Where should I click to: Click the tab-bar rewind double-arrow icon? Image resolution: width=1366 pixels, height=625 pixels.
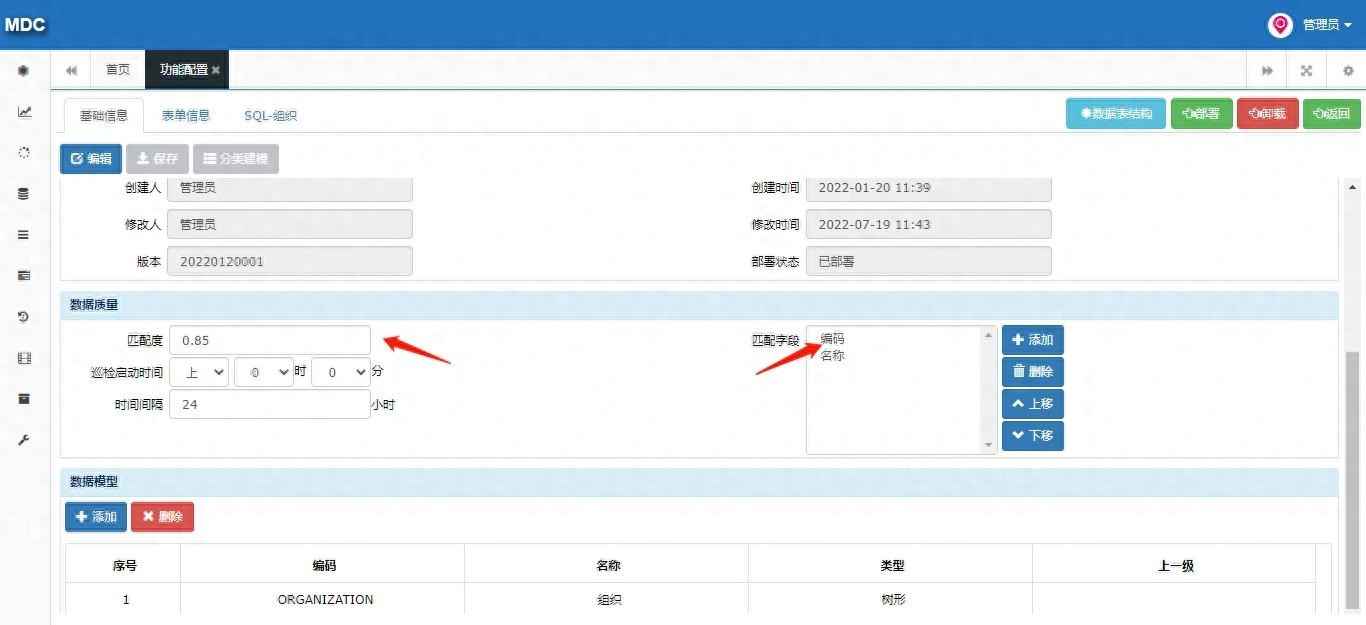click(71, 70)
